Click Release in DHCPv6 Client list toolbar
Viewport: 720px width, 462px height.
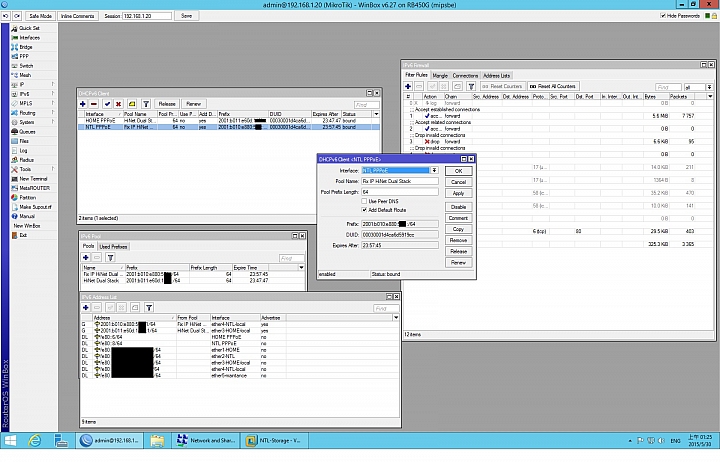pos(167,104)
